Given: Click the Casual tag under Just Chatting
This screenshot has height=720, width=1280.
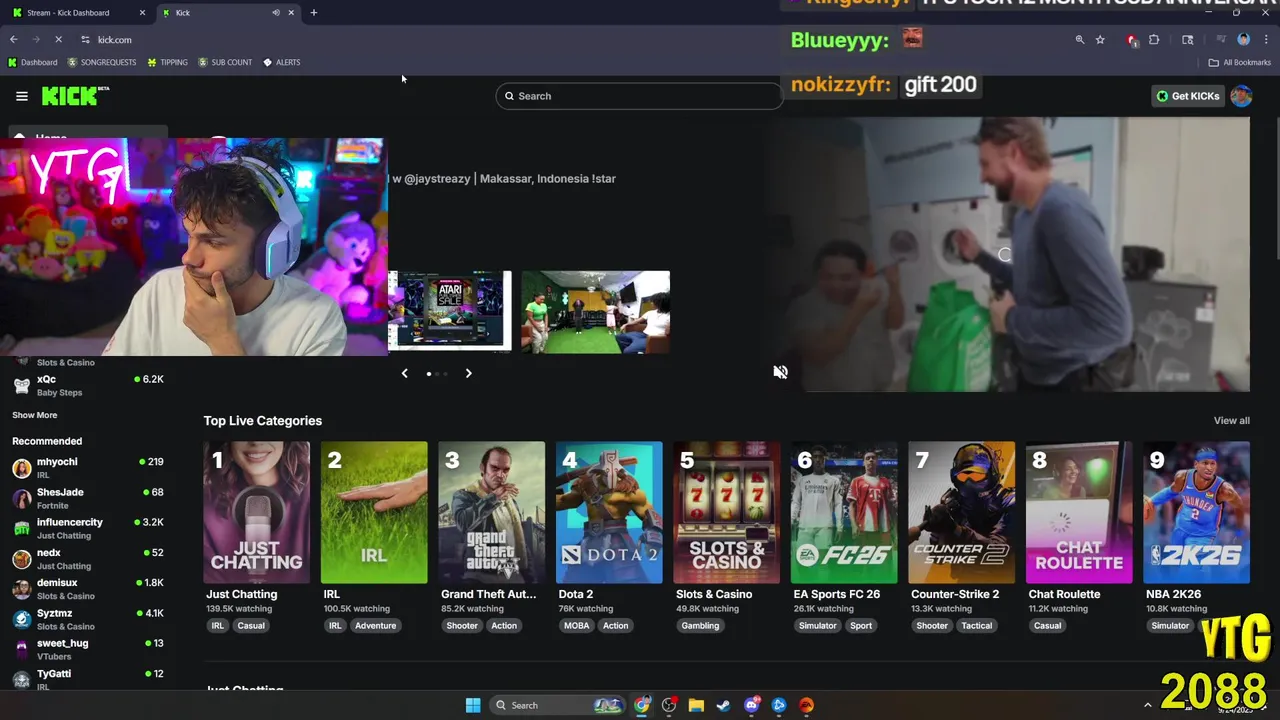Looking at the screenshot, I should tap(251, 626).
